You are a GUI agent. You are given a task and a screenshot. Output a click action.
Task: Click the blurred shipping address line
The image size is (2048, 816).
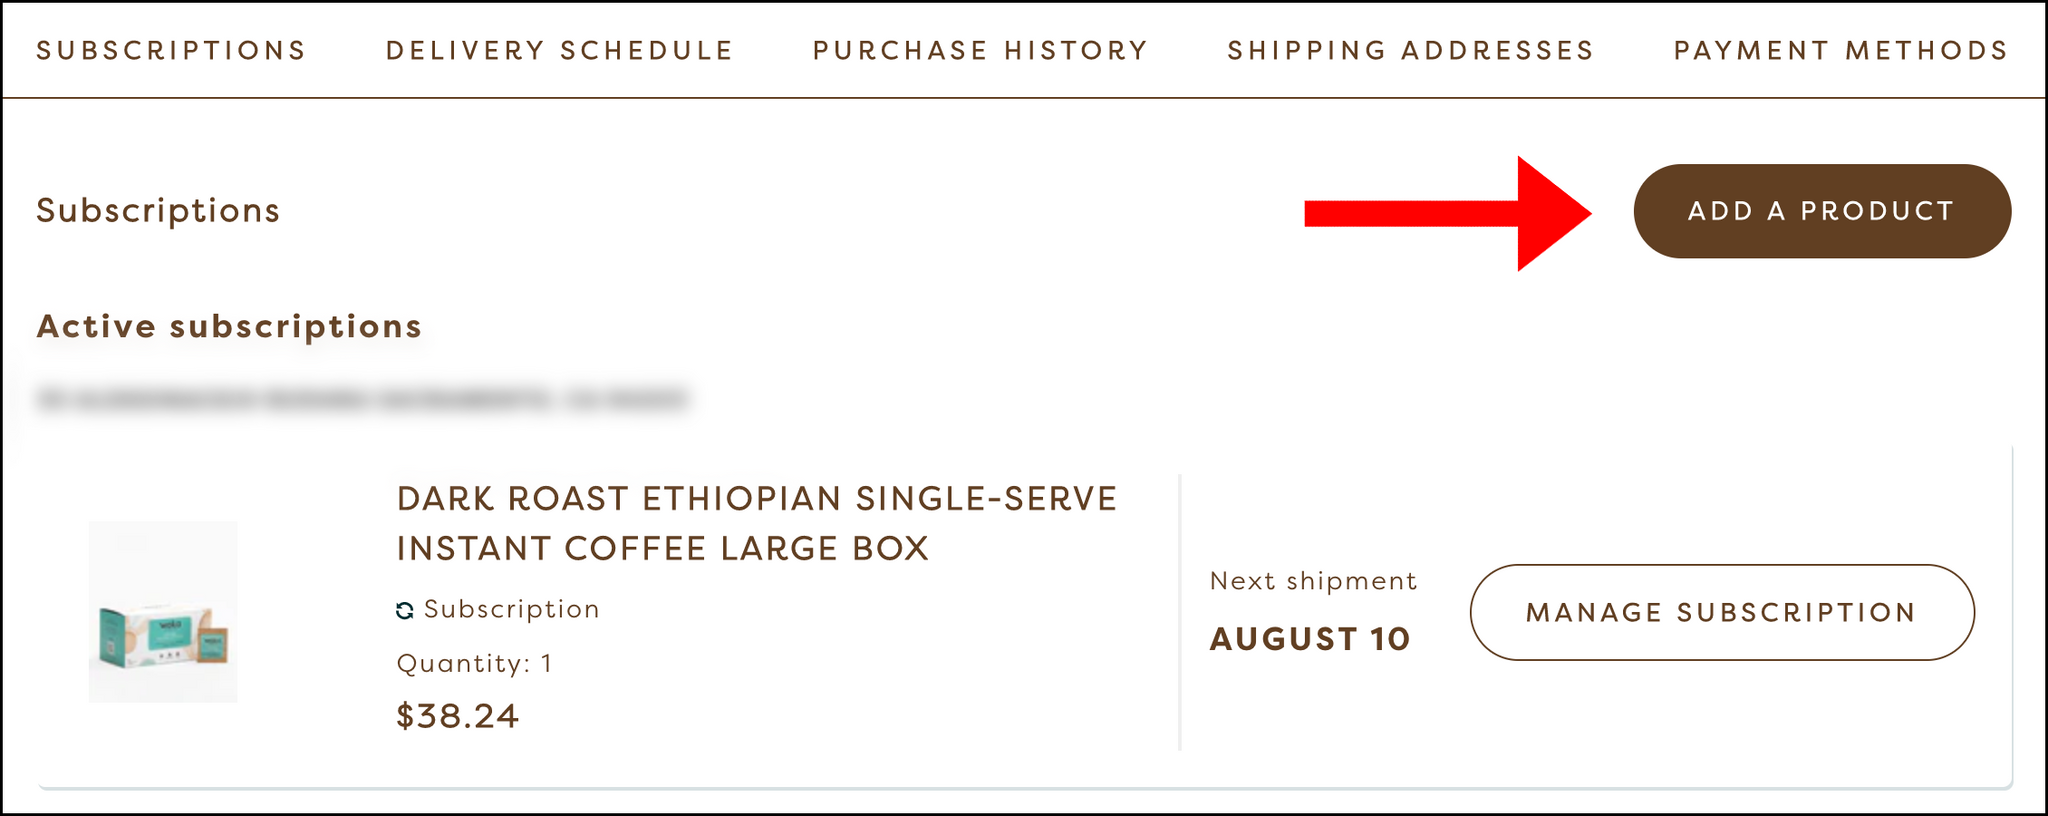362,400
